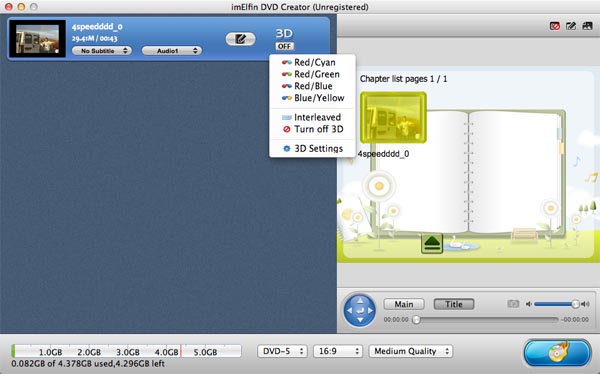The image size is (600, 374).
Task: Choose Turn off 3D
Action: [312, 129]
